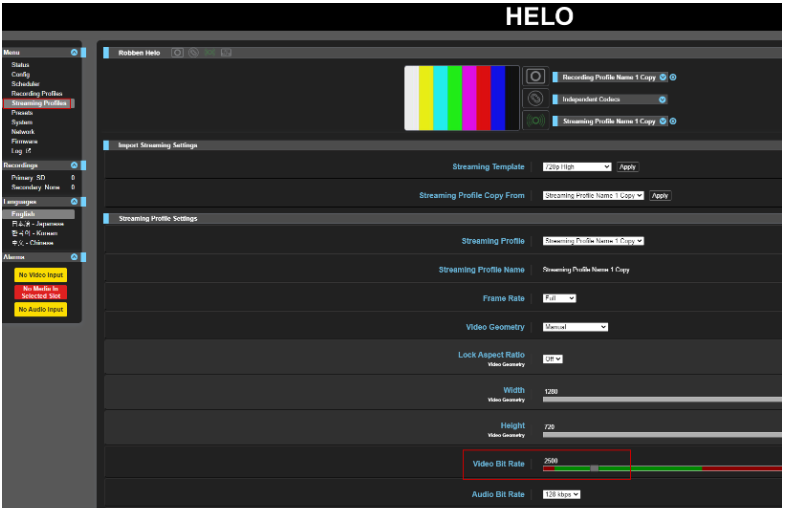
Task: Open the external Log link icon
Action: tap(29, 150)
